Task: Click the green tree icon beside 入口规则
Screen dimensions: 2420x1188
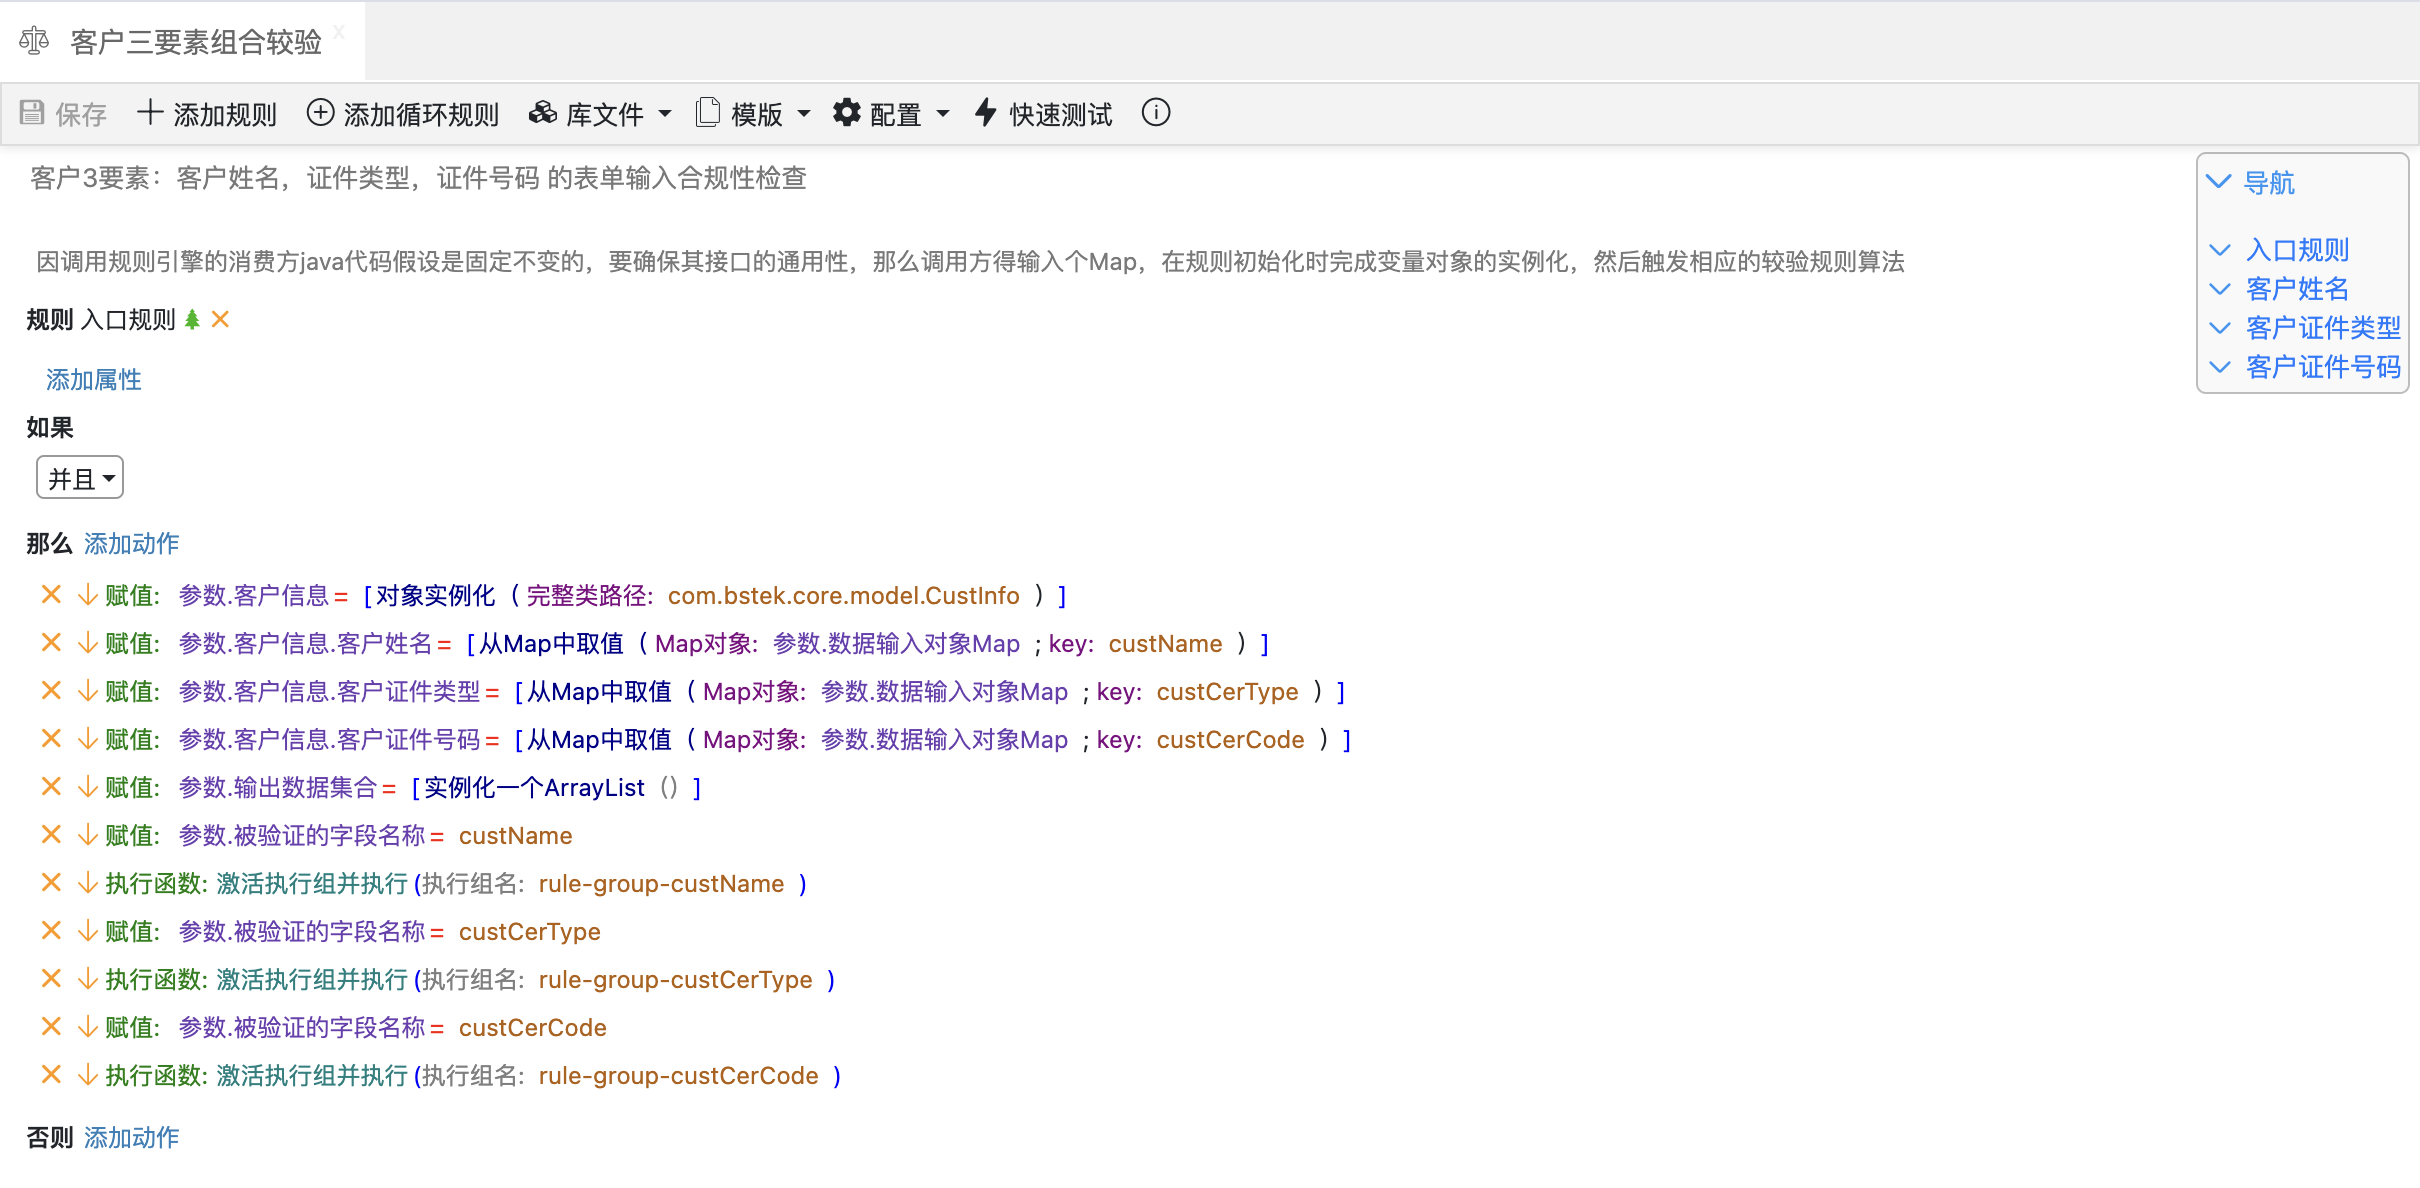Action: tap(192, 320)
